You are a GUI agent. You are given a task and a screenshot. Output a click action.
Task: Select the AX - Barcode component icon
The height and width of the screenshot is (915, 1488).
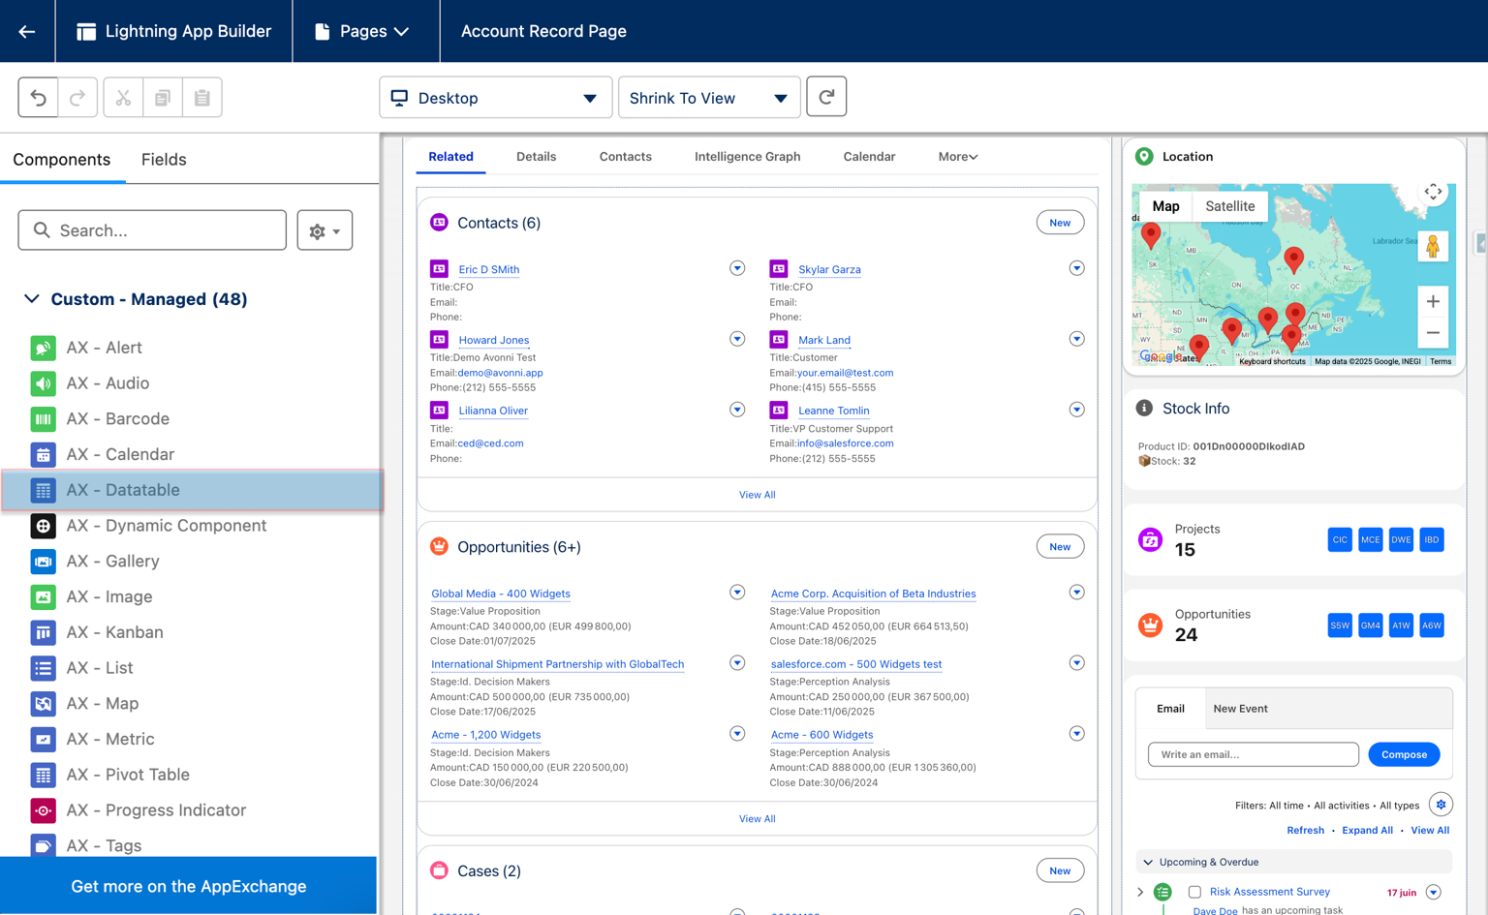tap(43, 419)
